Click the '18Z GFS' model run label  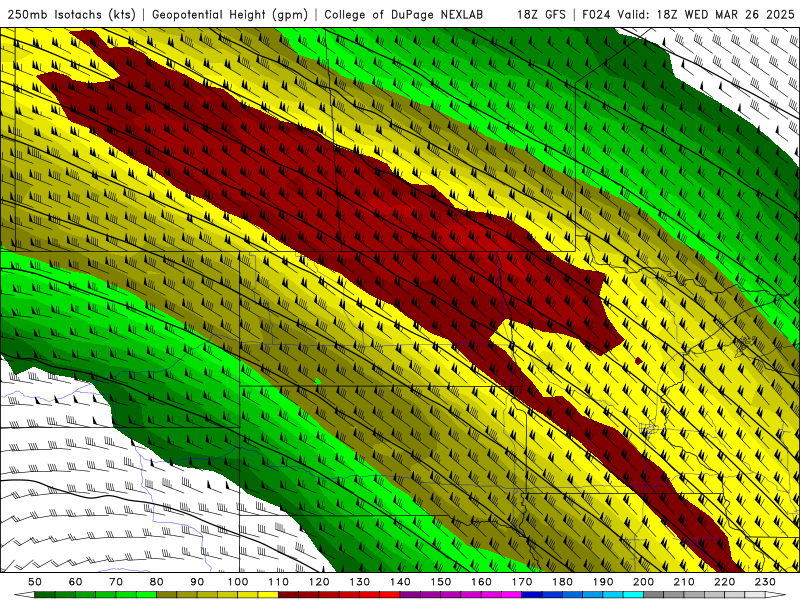(x=541, y=15)
